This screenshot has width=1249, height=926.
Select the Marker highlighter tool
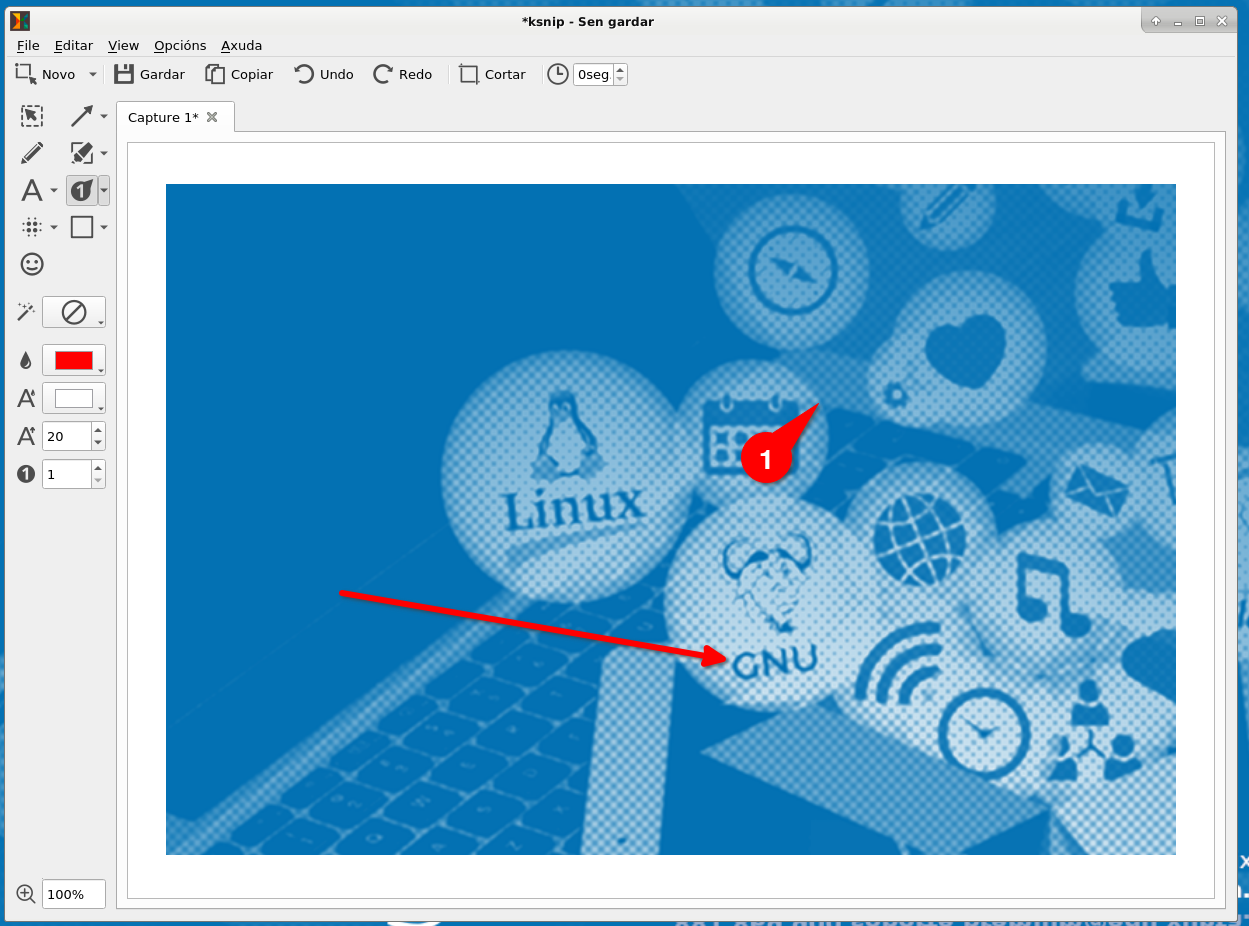pyautogui.click(x=82, y=153)
